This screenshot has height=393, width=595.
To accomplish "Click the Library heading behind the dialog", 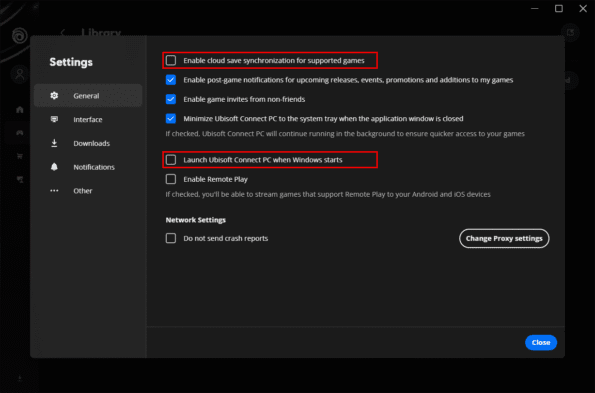I will [101, 33].
